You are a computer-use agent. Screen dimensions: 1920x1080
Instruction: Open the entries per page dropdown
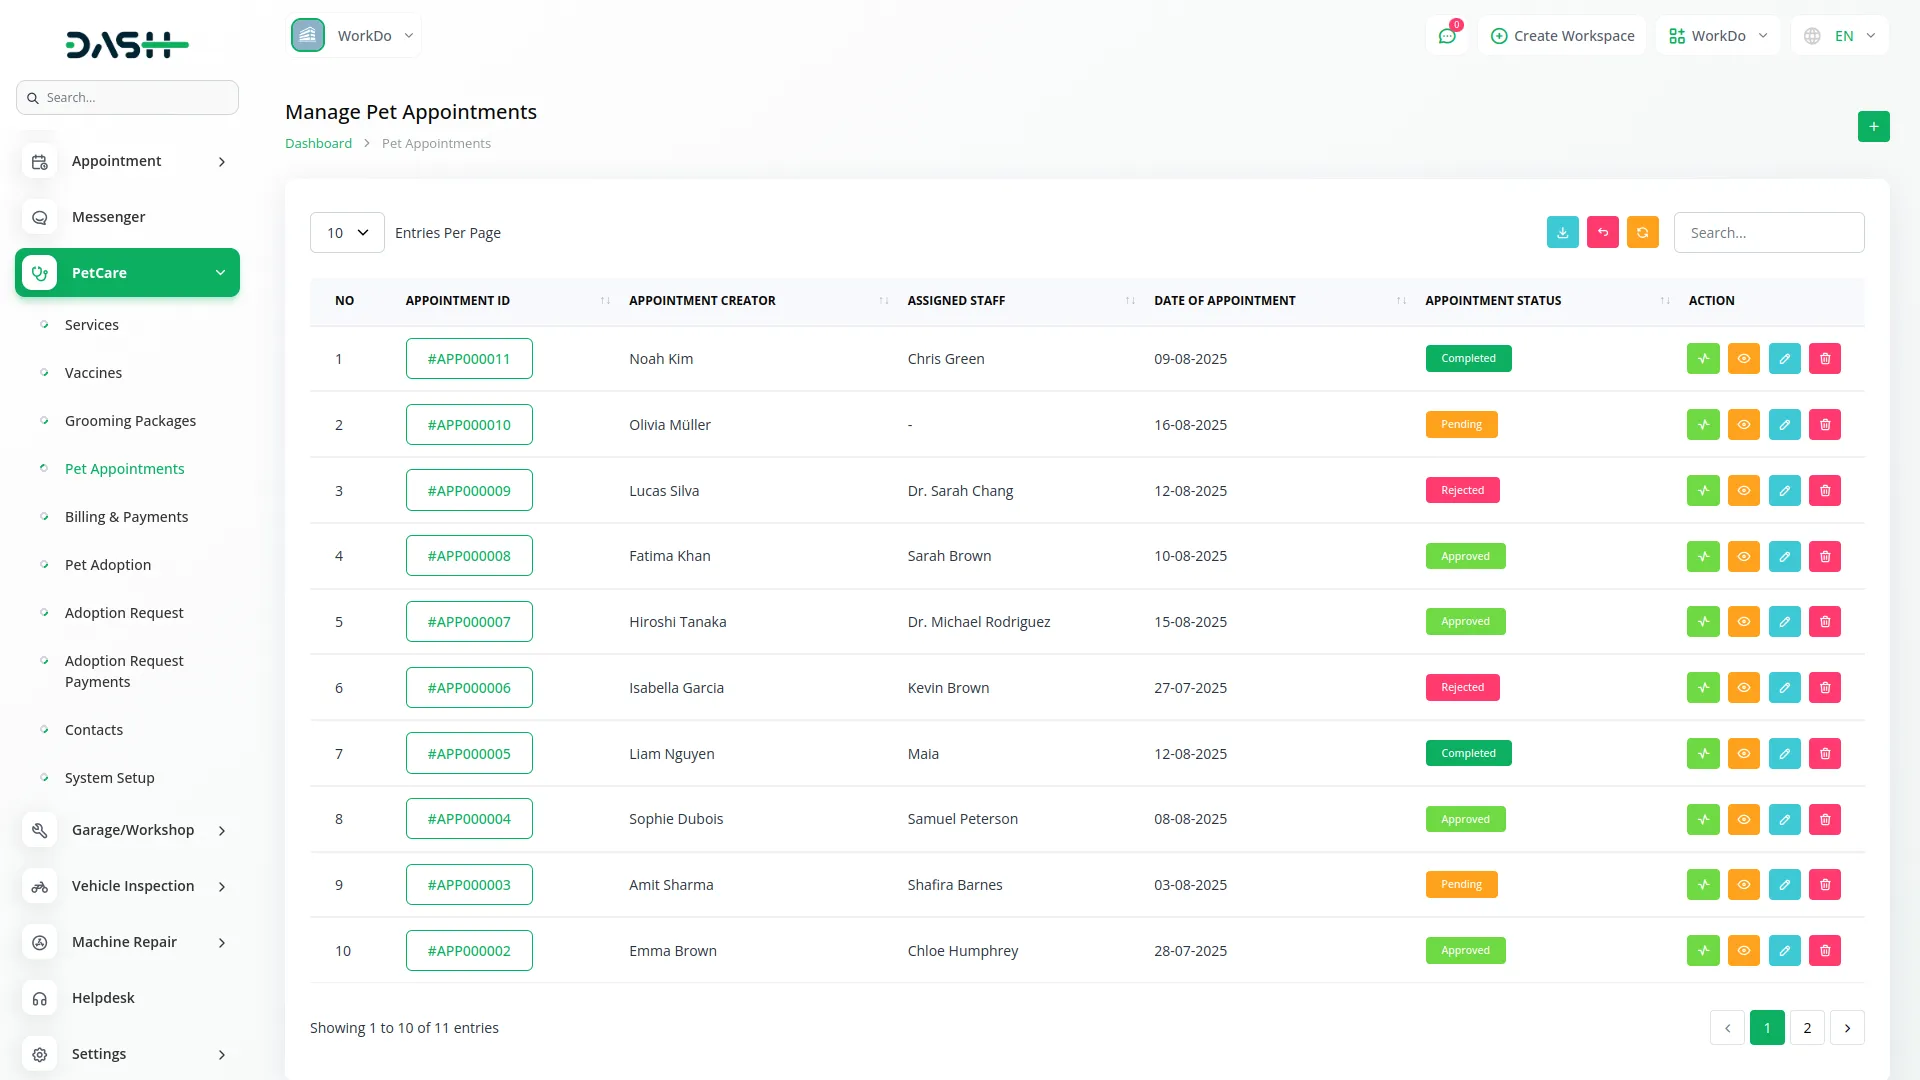pyautogui.click(x=347, y=233)
